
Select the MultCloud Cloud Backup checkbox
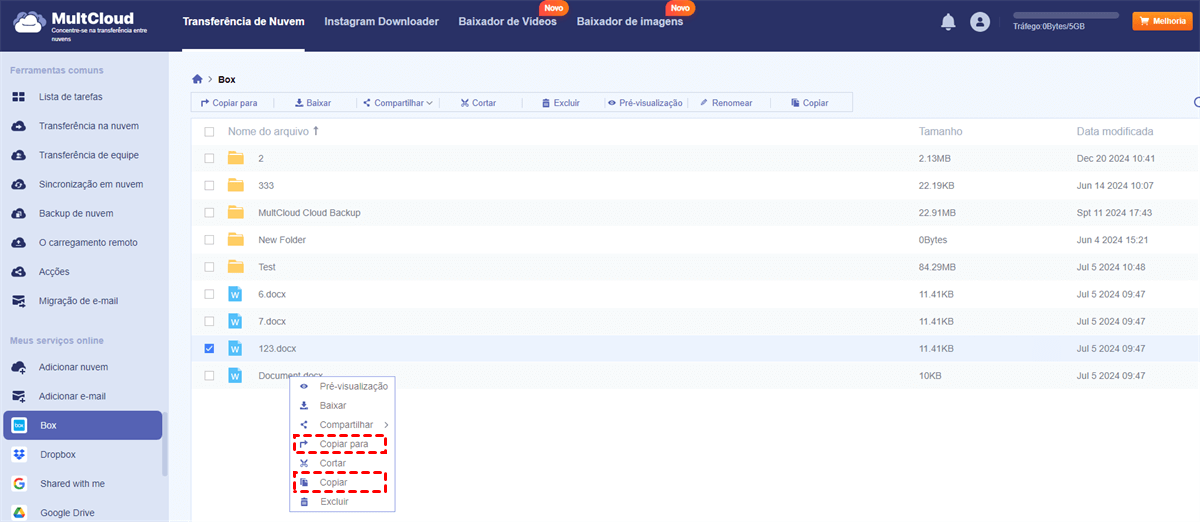(209, 212)
